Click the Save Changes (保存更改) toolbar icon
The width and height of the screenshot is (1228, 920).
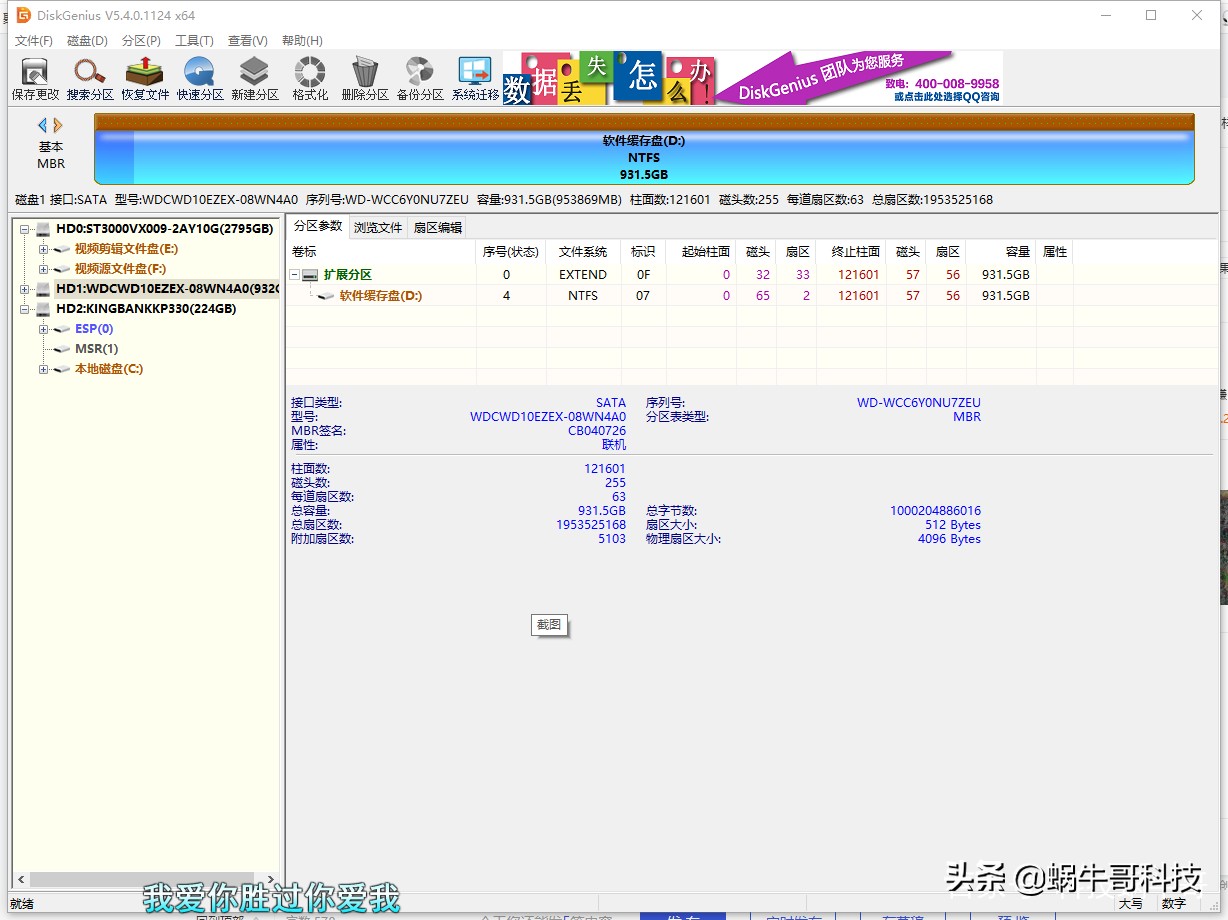(x=35, y=79)
